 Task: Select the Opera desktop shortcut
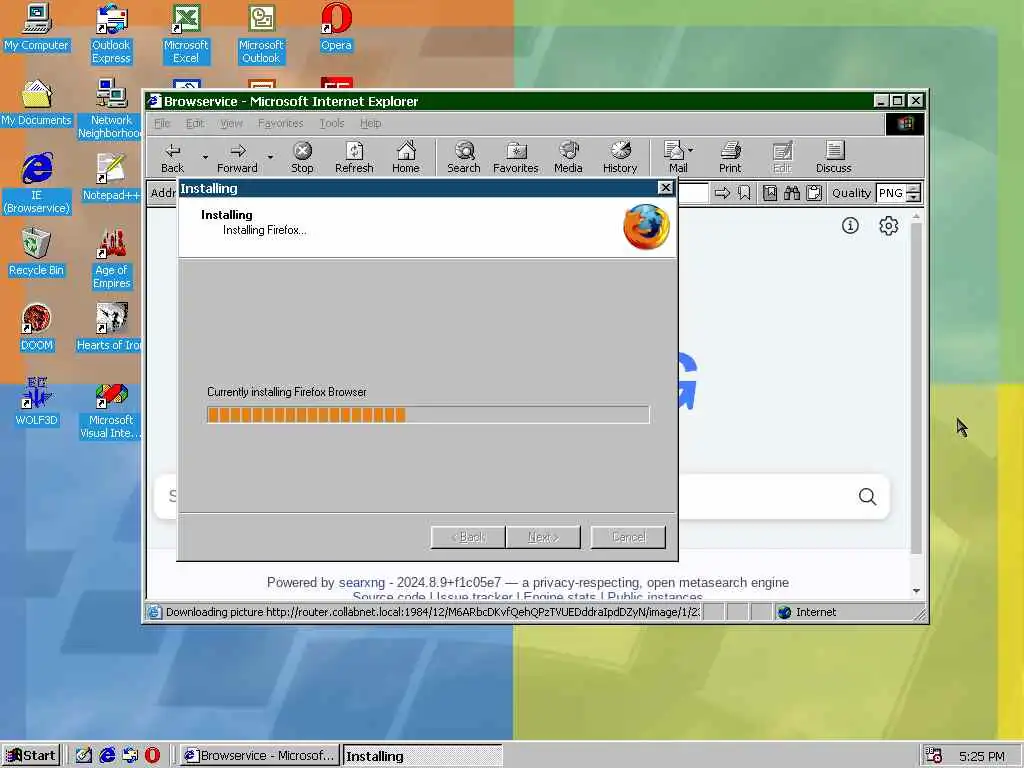coord(336,27)
